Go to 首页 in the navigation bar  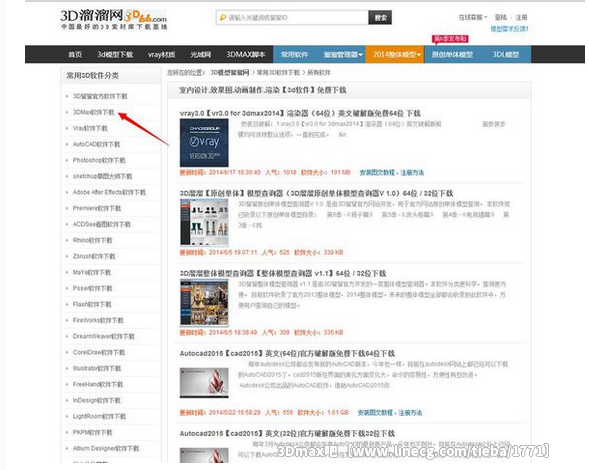click(x=75, y=54)
